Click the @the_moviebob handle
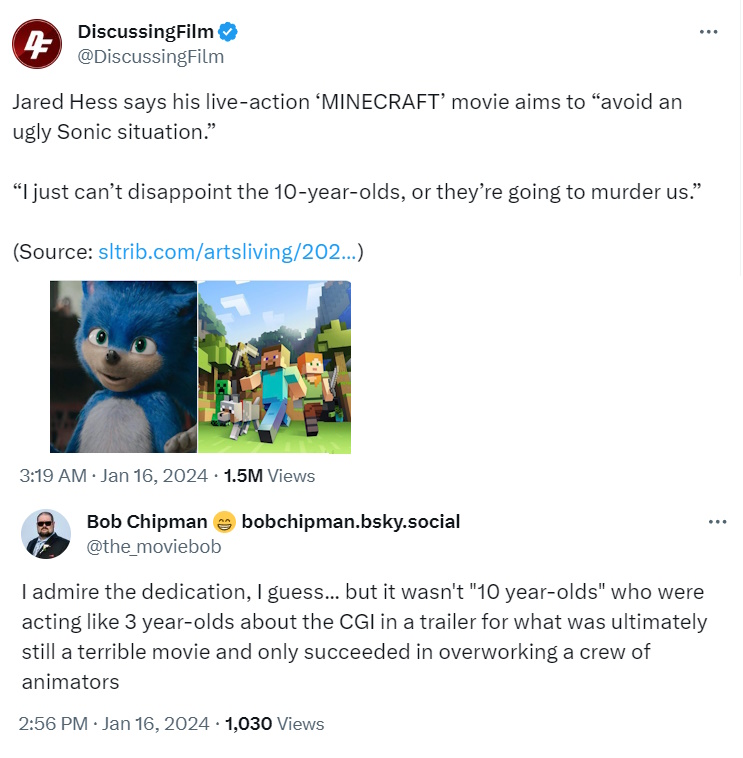 pyautogui.click(x=154, y=546)
